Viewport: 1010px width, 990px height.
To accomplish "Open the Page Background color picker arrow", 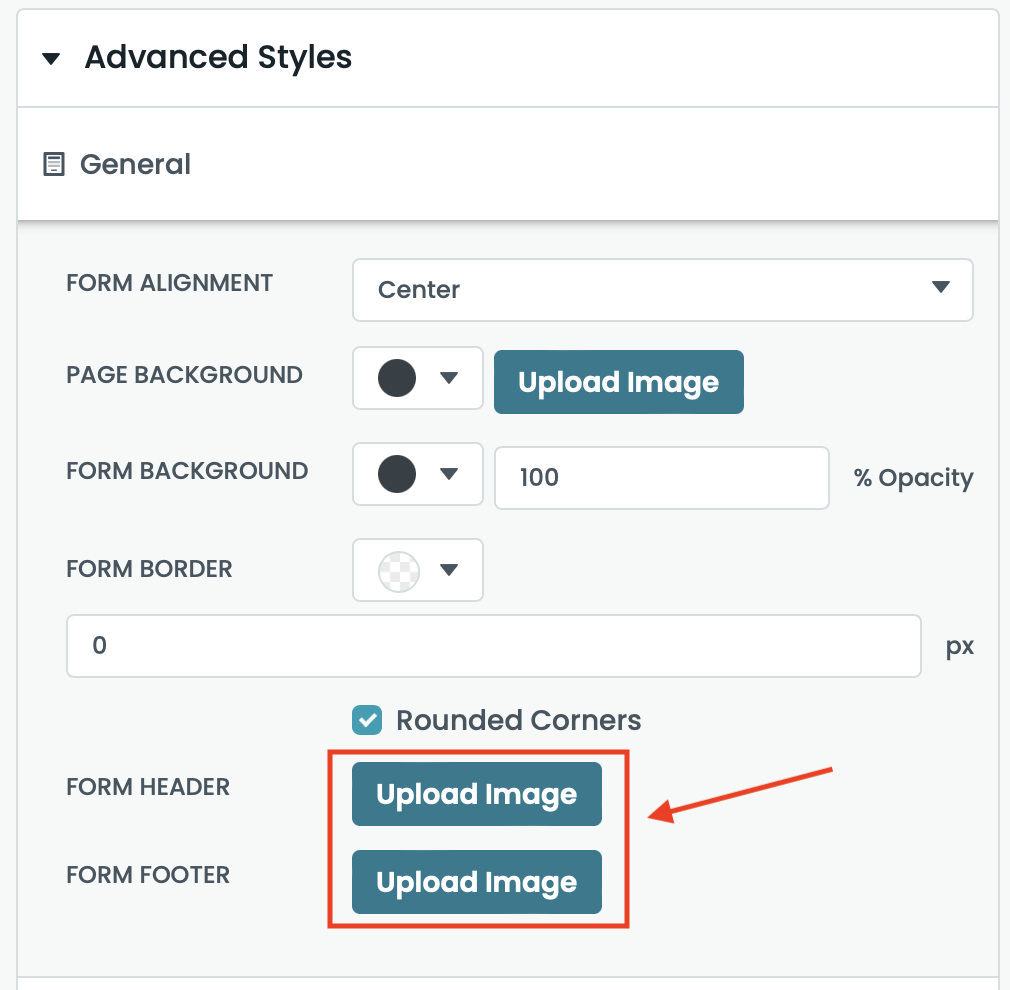I will (449, 378).
